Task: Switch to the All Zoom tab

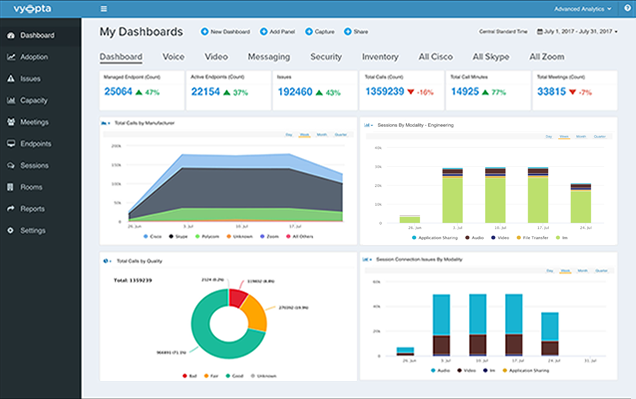Action: 546,57
